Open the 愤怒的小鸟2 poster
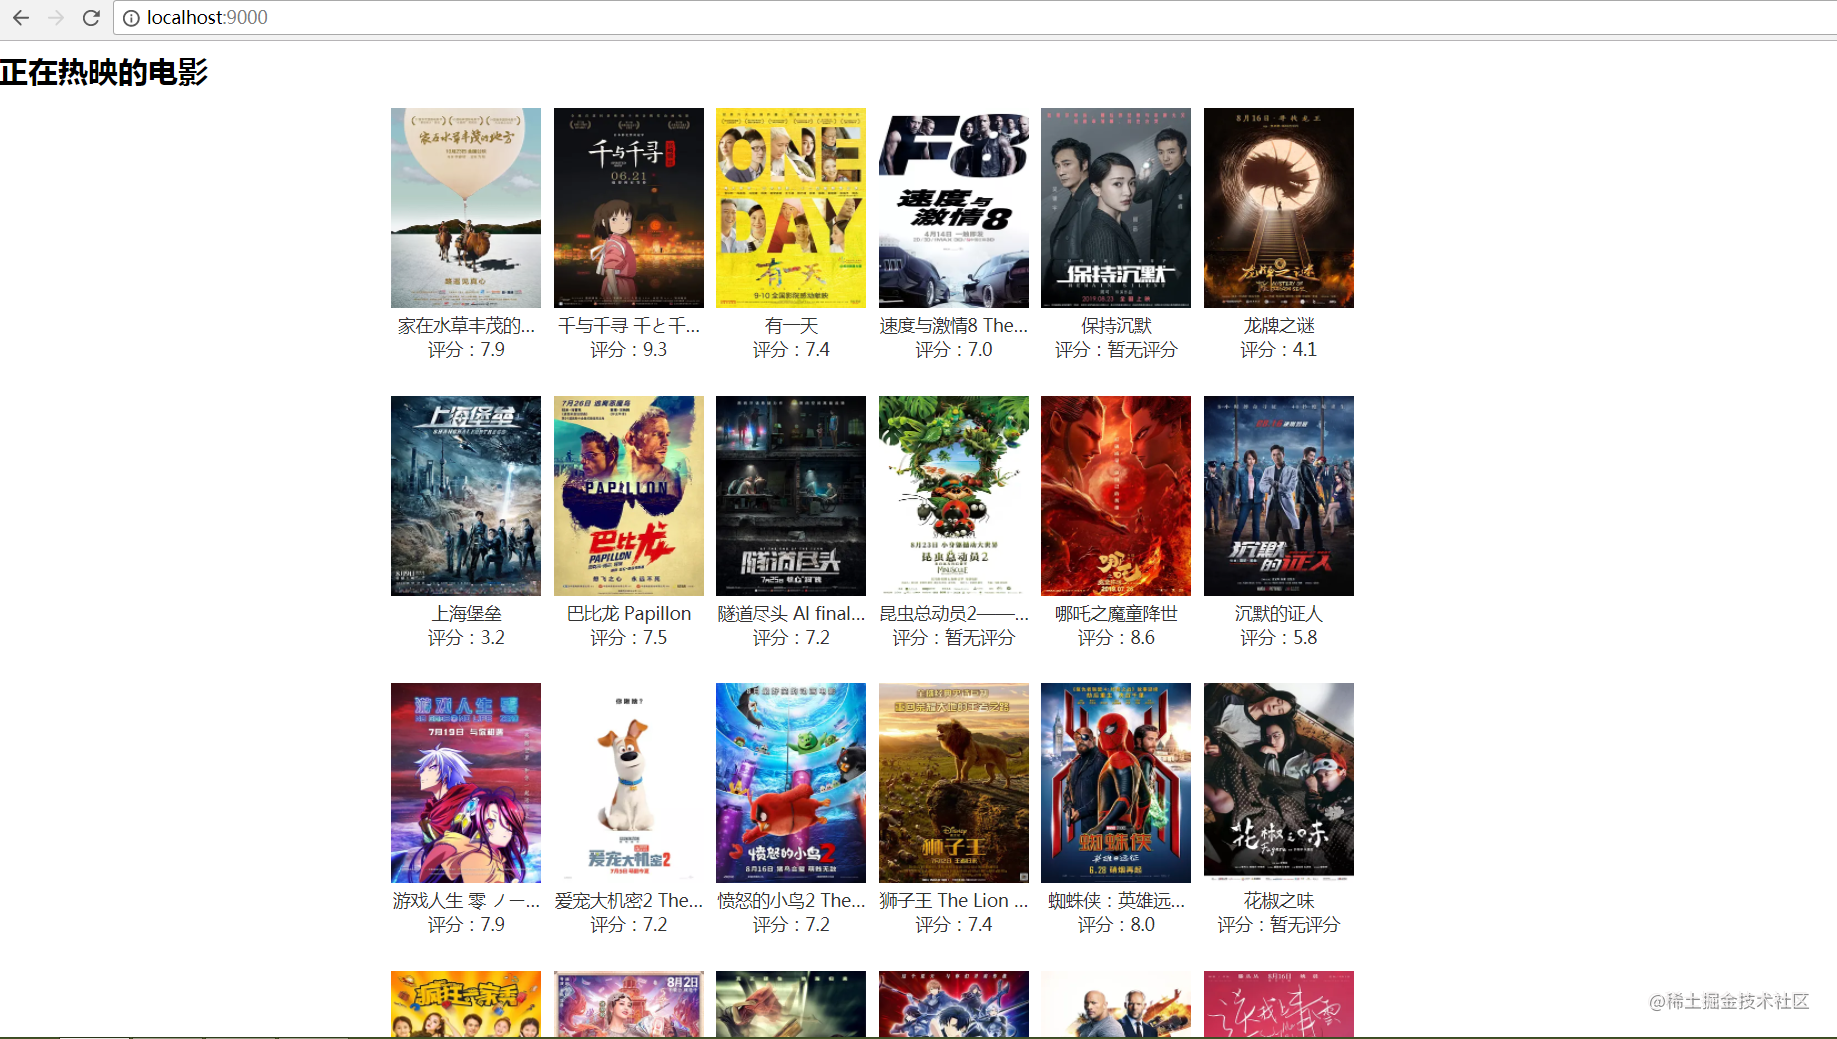The image size is (1837, 1039). tap(791, 783)
